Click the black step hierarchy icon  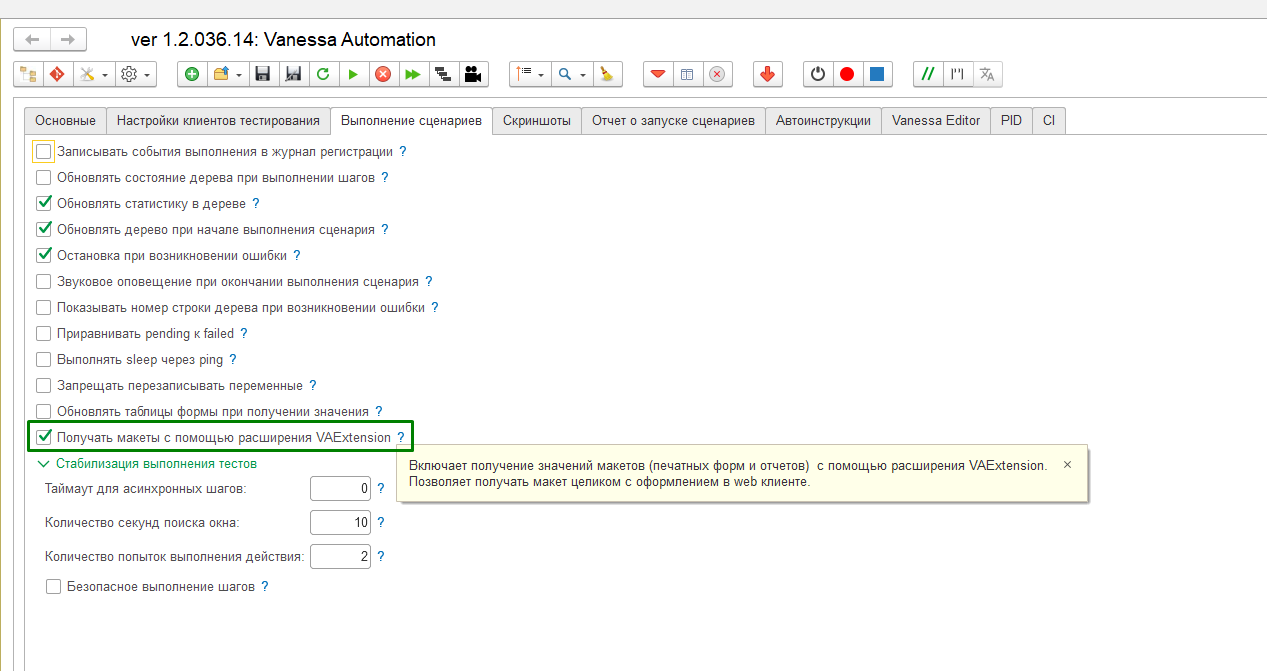tap(442, 74)
